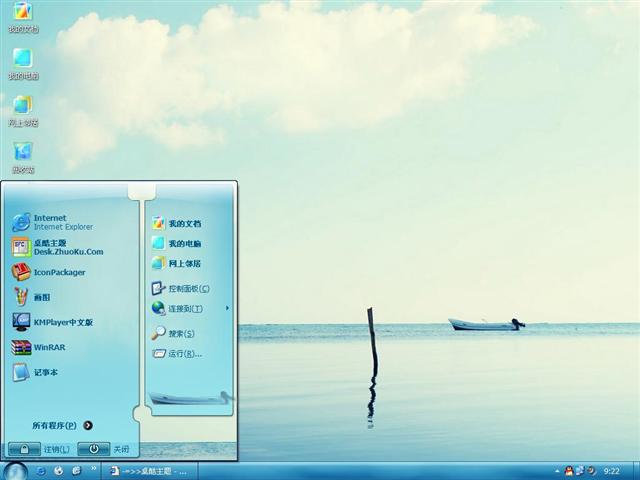
Task: Open WinRAR from the Start menu
Action: pyautogui.click(x=47, y=347)
